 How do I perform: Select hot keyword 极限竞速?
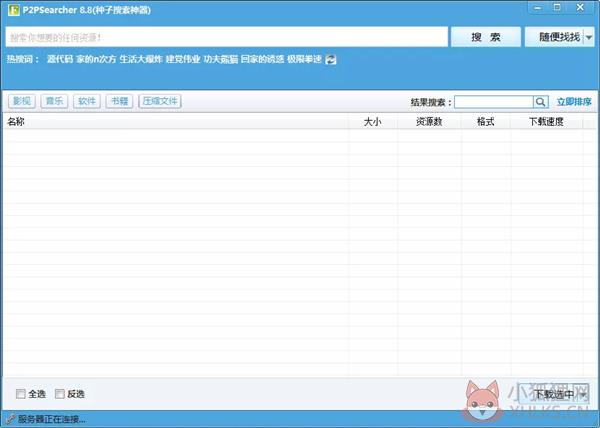pos(304,59)
